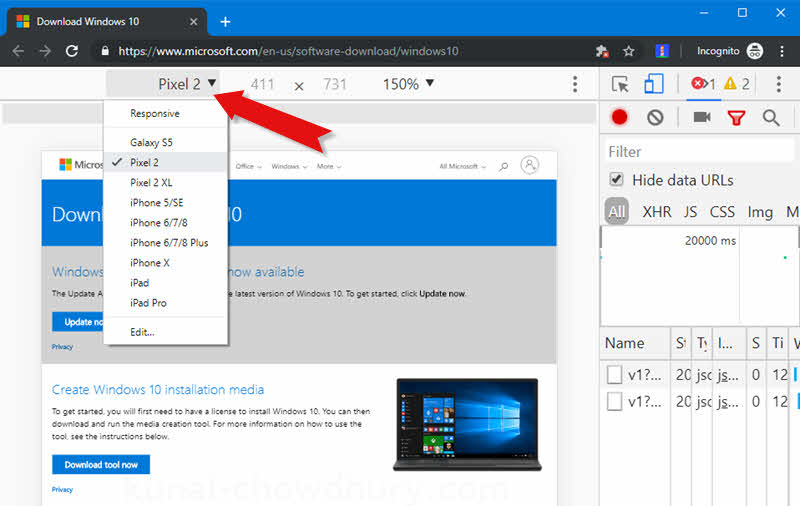800x506 pixels.
Task: Filter requests by CSS type
Action: click(x=722, y=212)
